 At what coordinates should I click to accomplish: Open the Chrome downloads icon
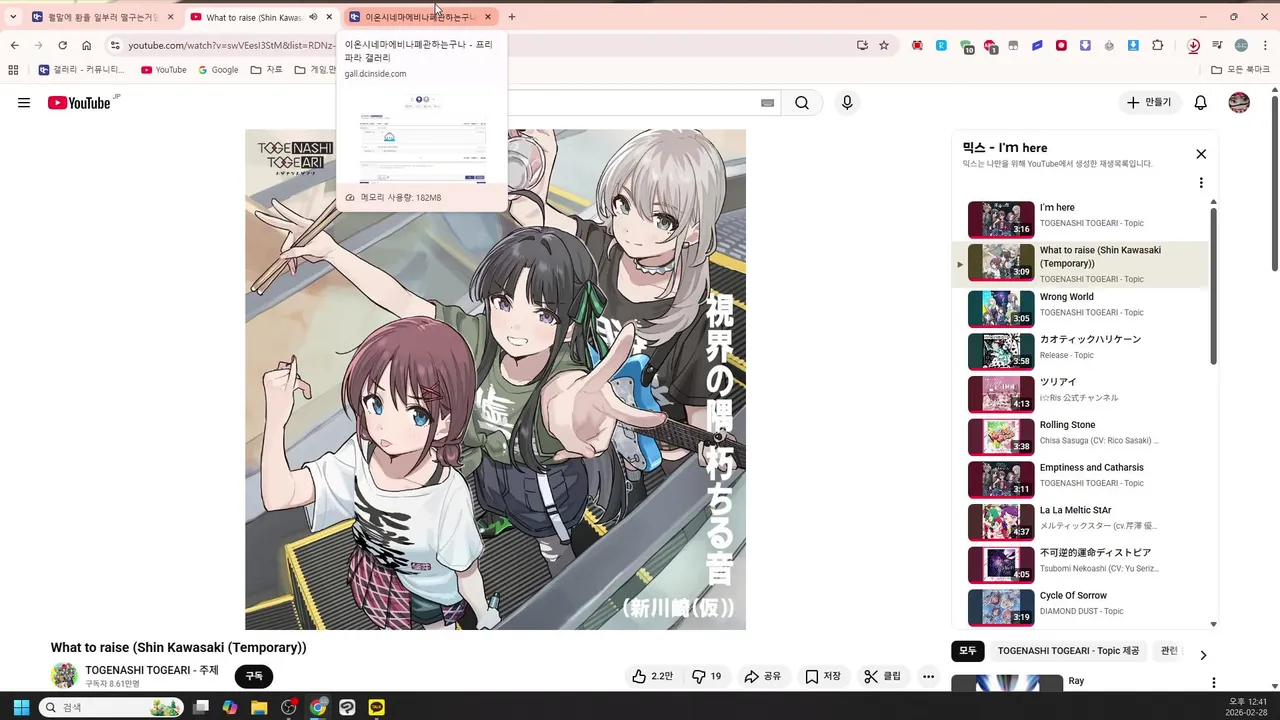1193,45
